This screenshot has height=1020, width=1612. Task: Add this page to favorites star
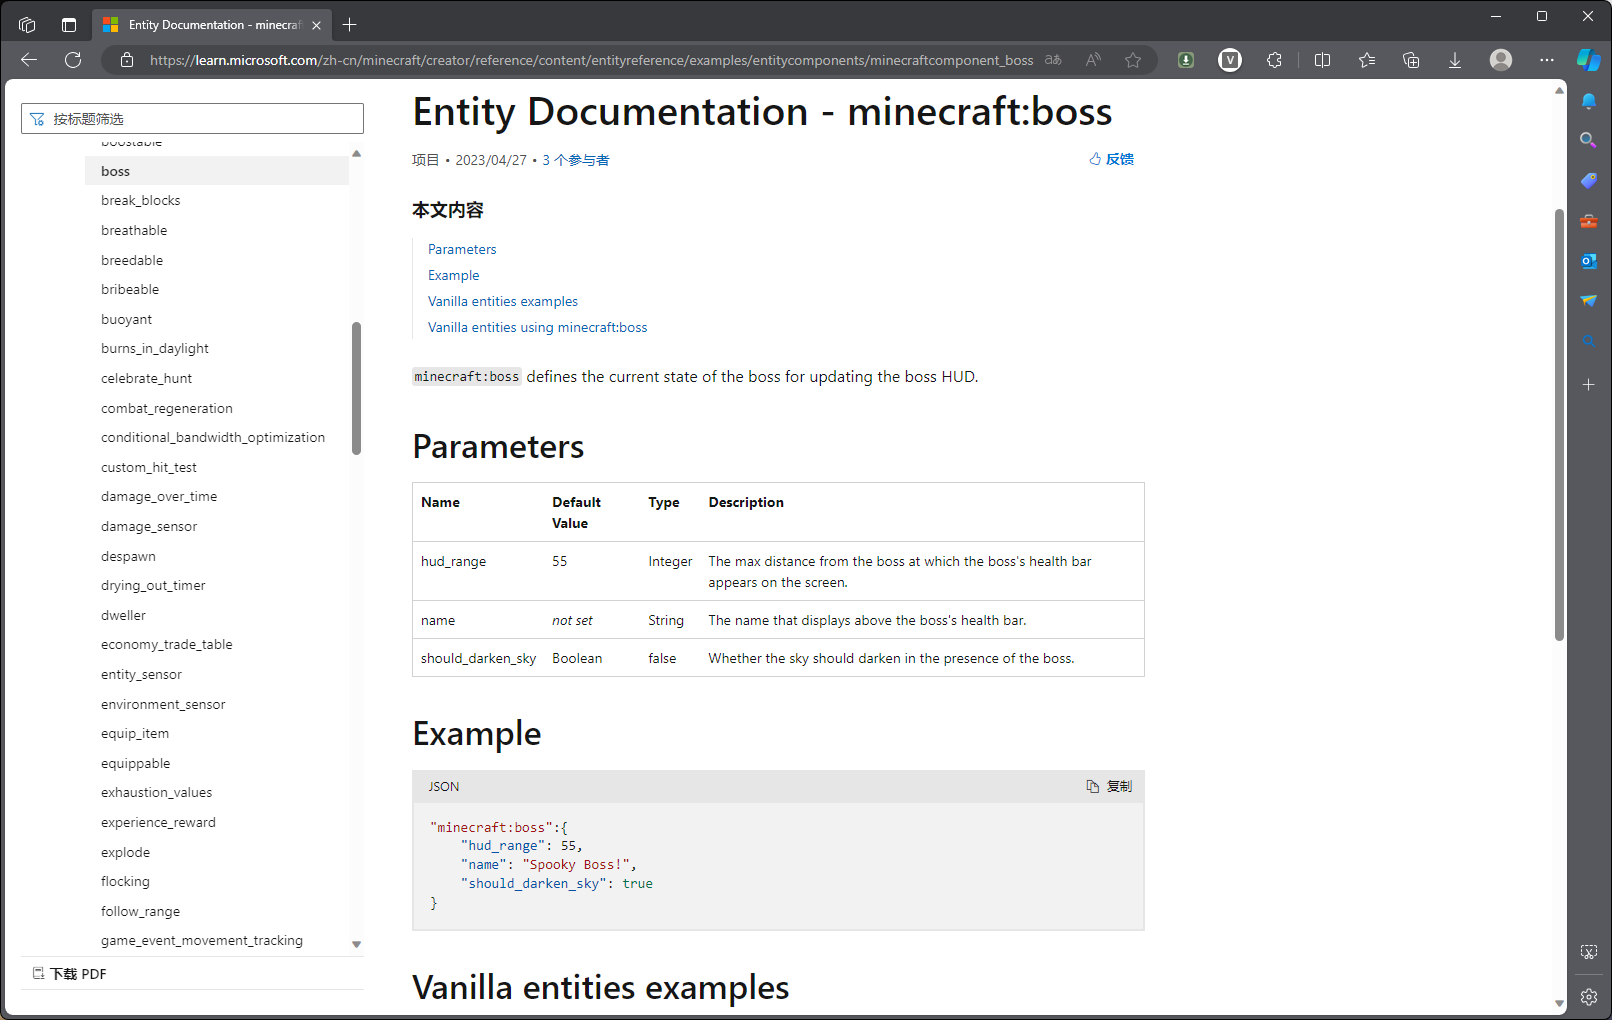[1133, 60]
